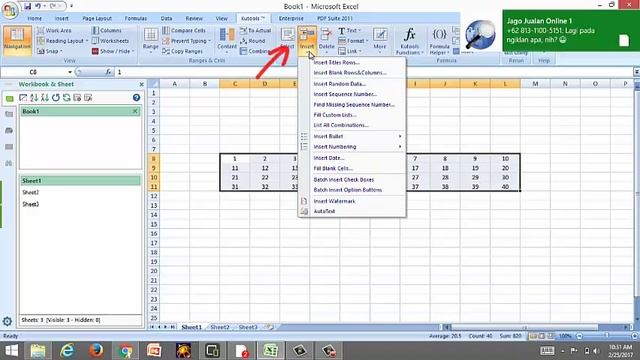640x360 pixels.
Task: Open the Reading Layout tool
Action: (x=62, y=41)
